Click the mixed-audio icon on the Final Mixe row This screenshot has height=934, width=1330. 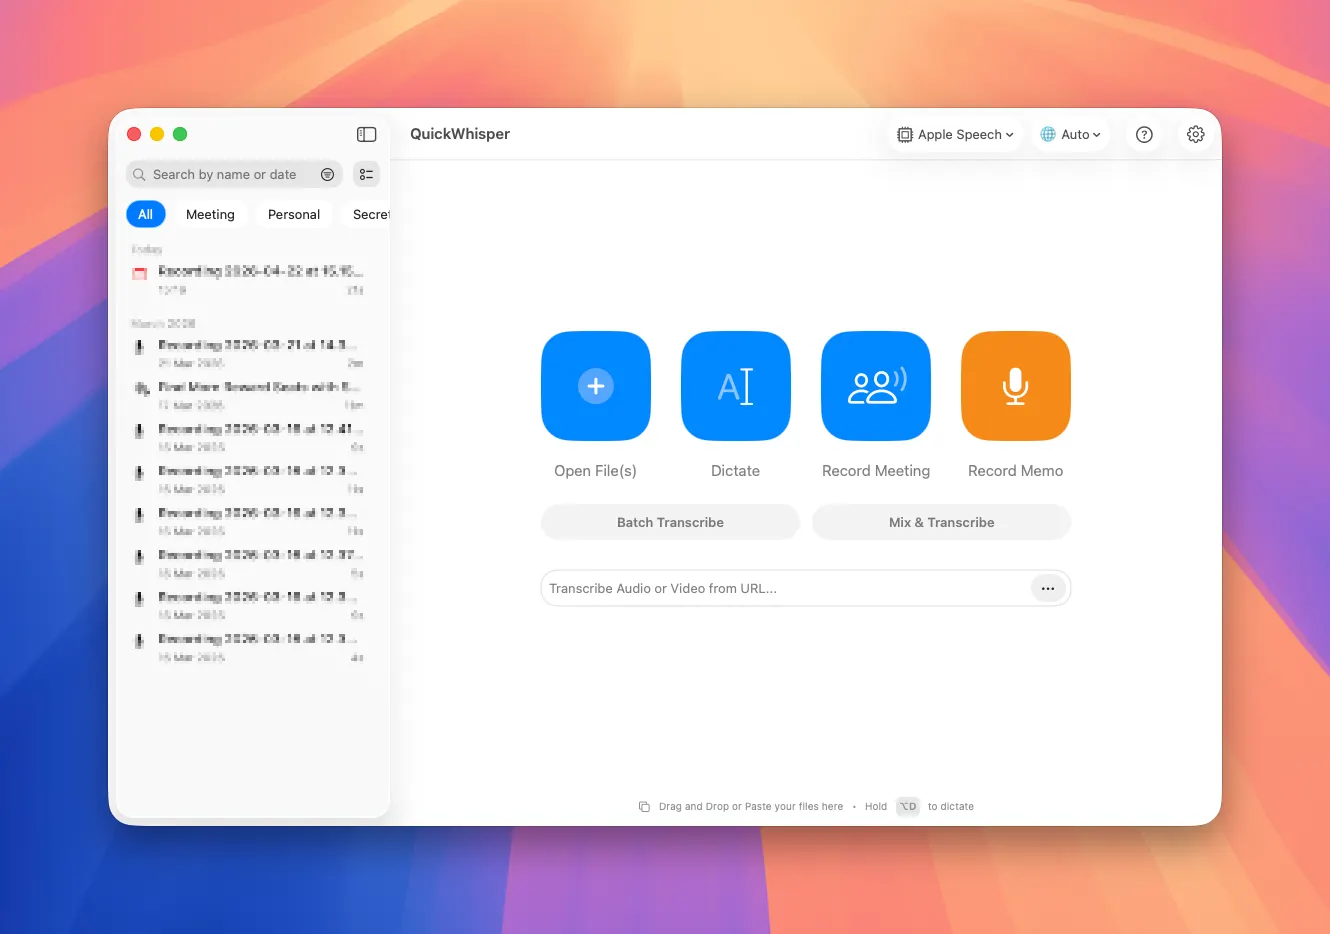(140, 388)
